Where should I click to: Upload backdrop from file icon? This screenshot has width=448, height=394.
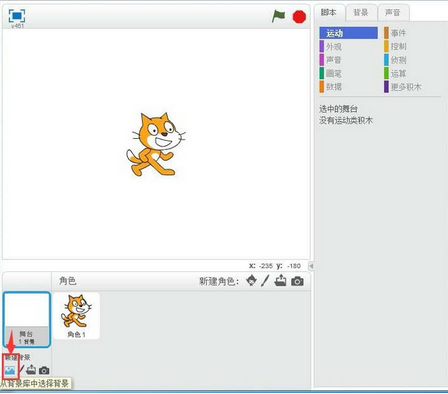point(31,370)
